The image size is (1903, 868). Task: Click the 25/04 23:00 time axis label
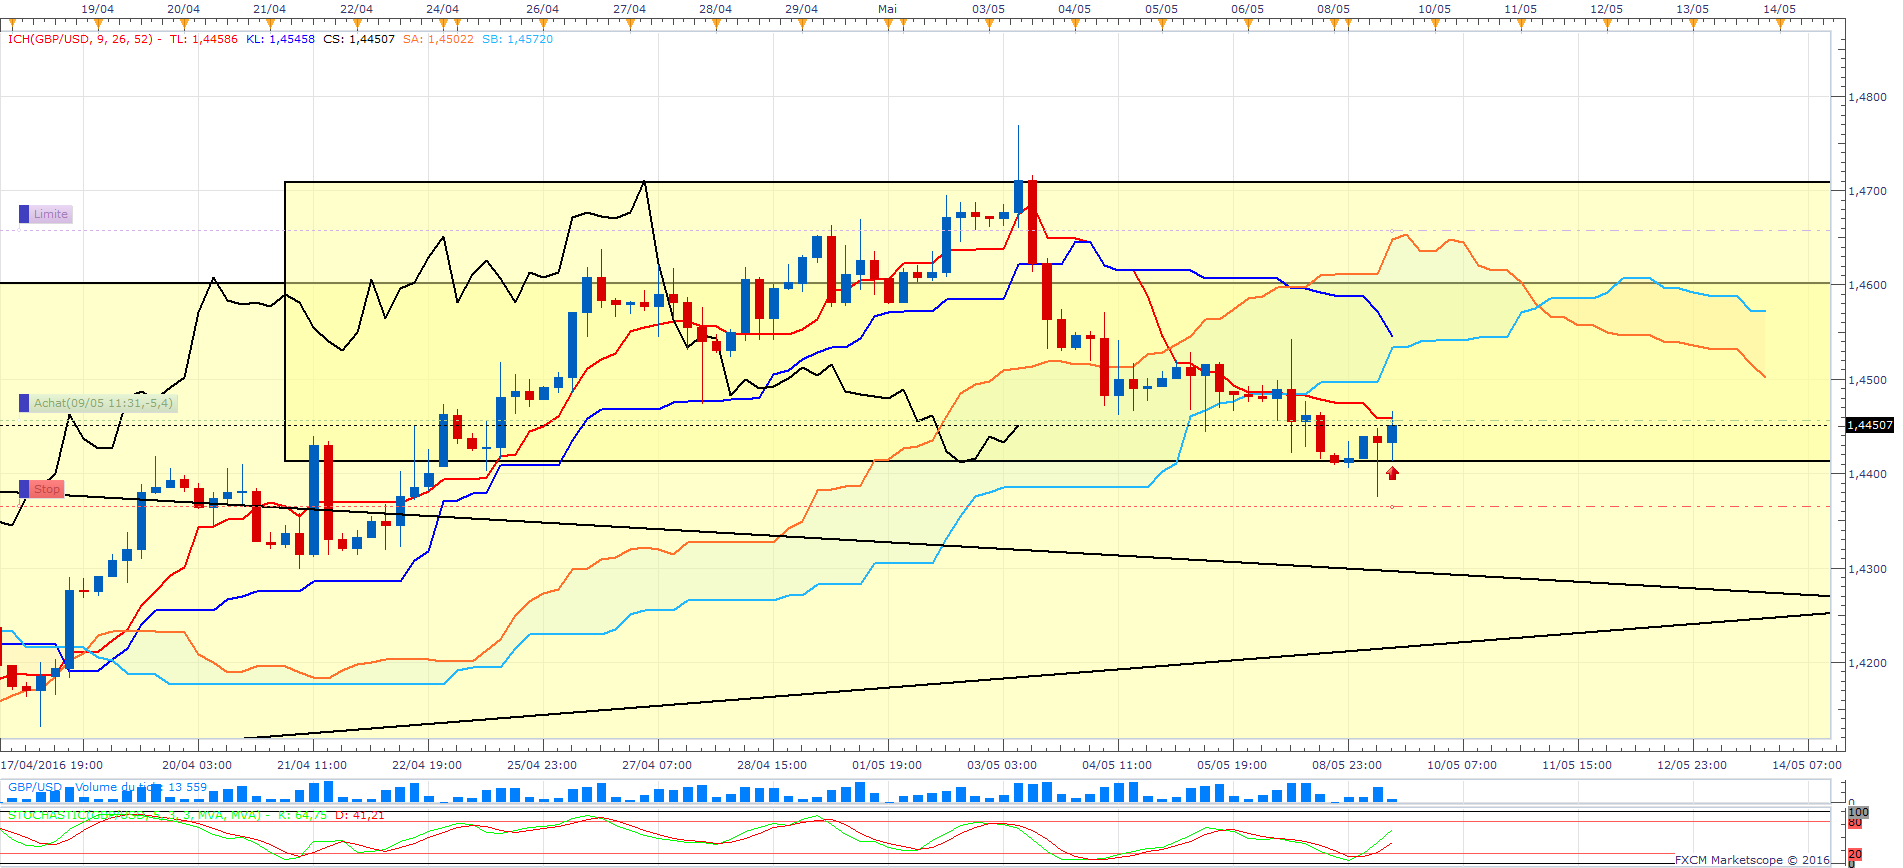pos(542,765)
